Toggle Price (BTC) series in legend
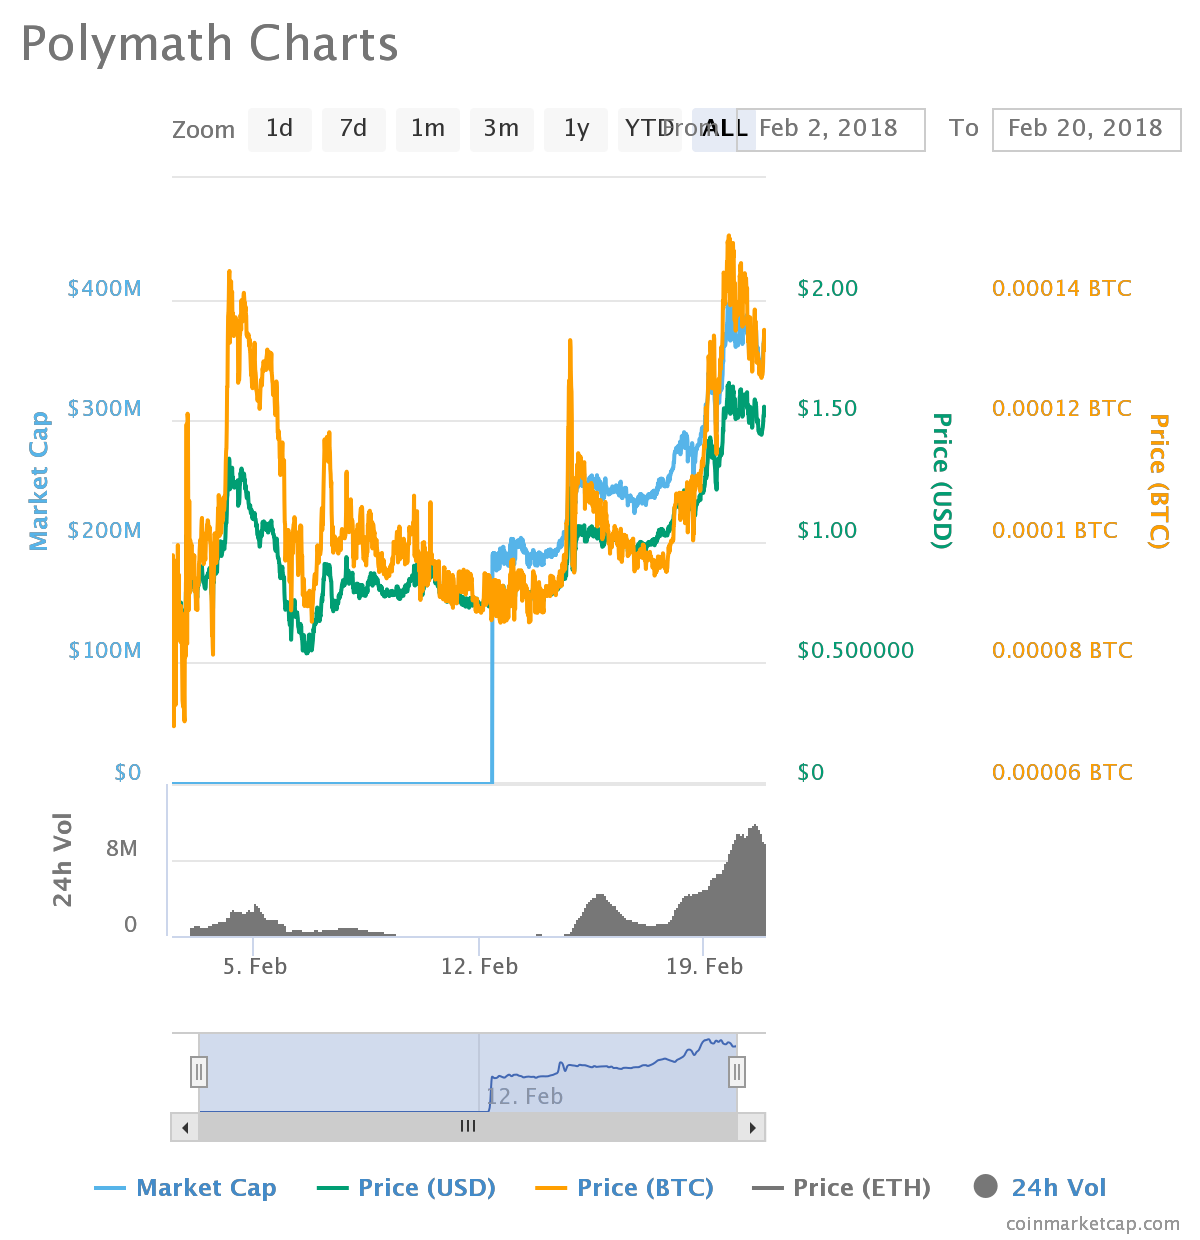 pos(625,1188)
